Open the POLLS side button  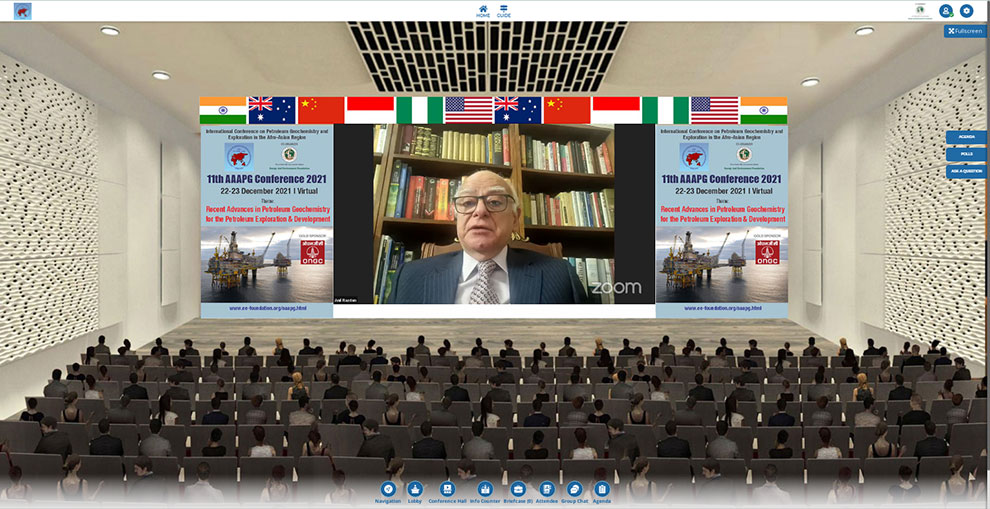click(966, 153)
